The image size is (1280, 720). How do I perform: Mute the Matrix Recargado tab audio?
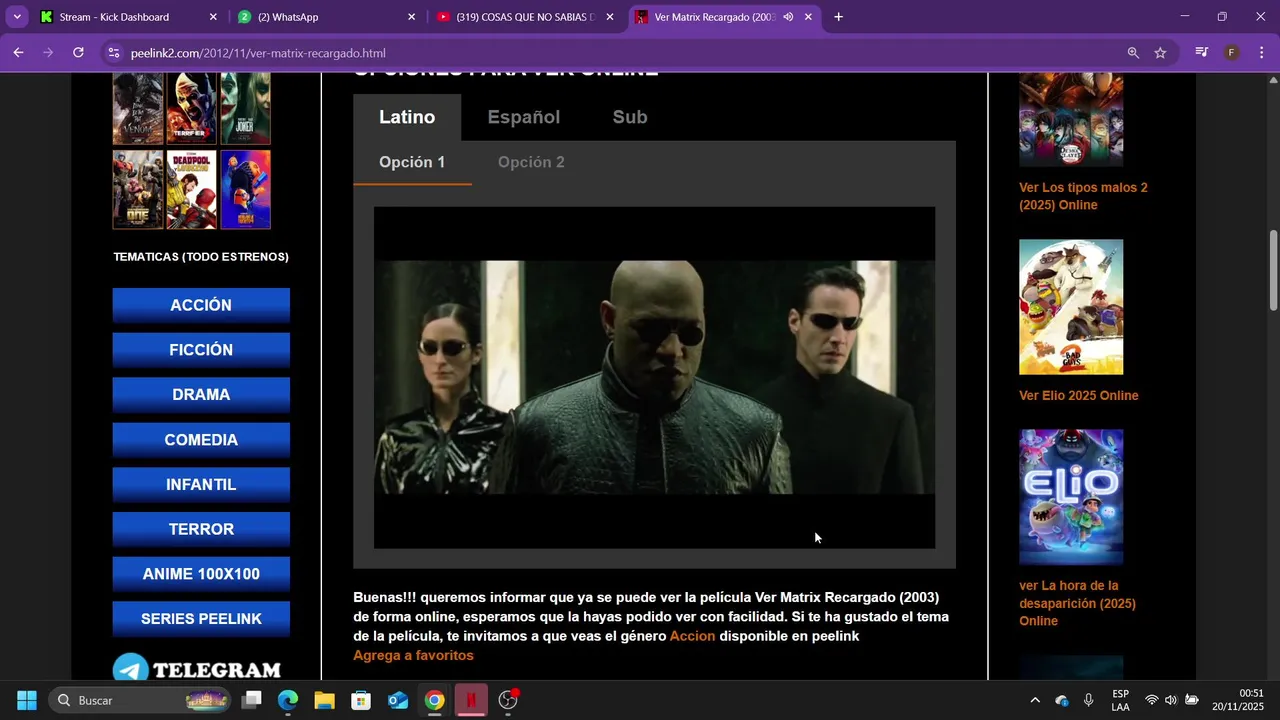click(x=788, y=17)
